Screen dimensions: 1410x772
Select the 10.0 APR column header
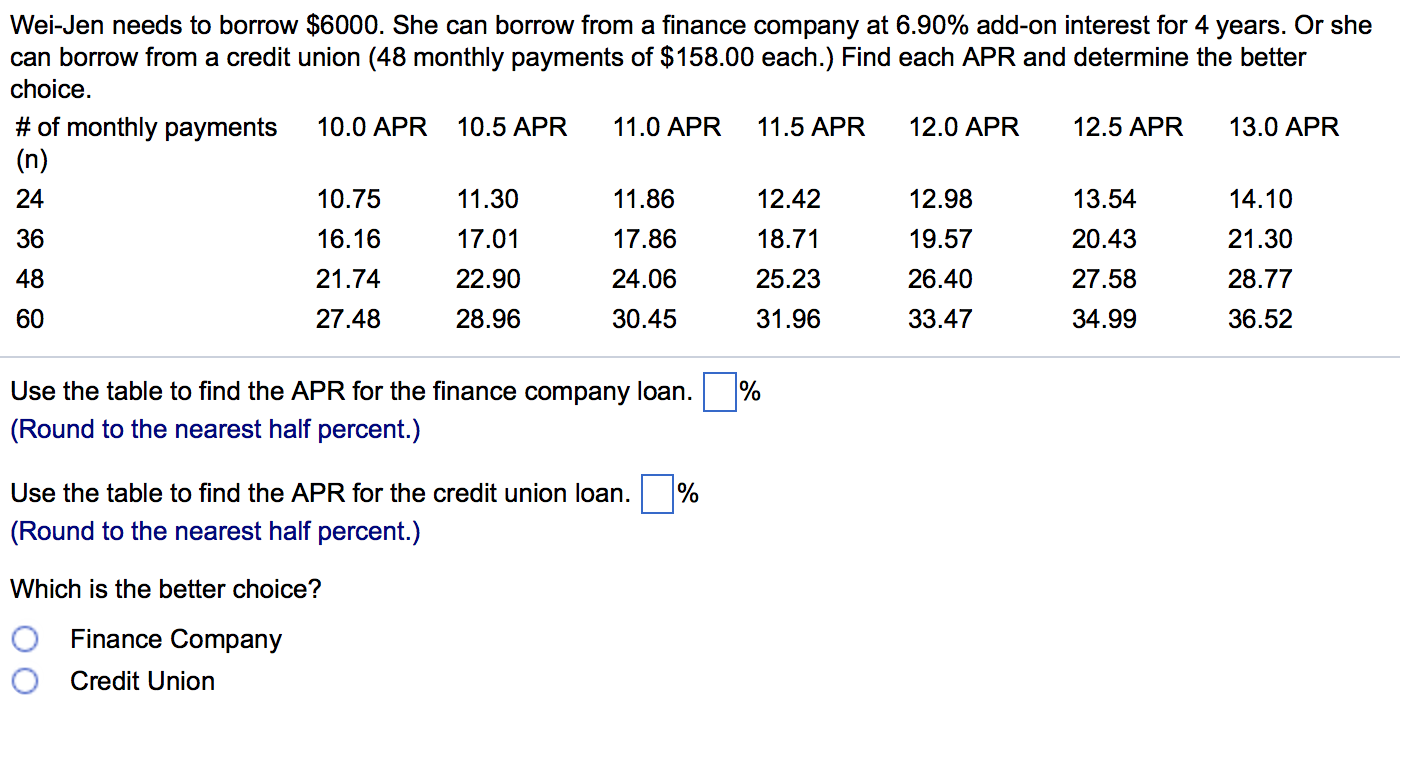pos(372,127)
